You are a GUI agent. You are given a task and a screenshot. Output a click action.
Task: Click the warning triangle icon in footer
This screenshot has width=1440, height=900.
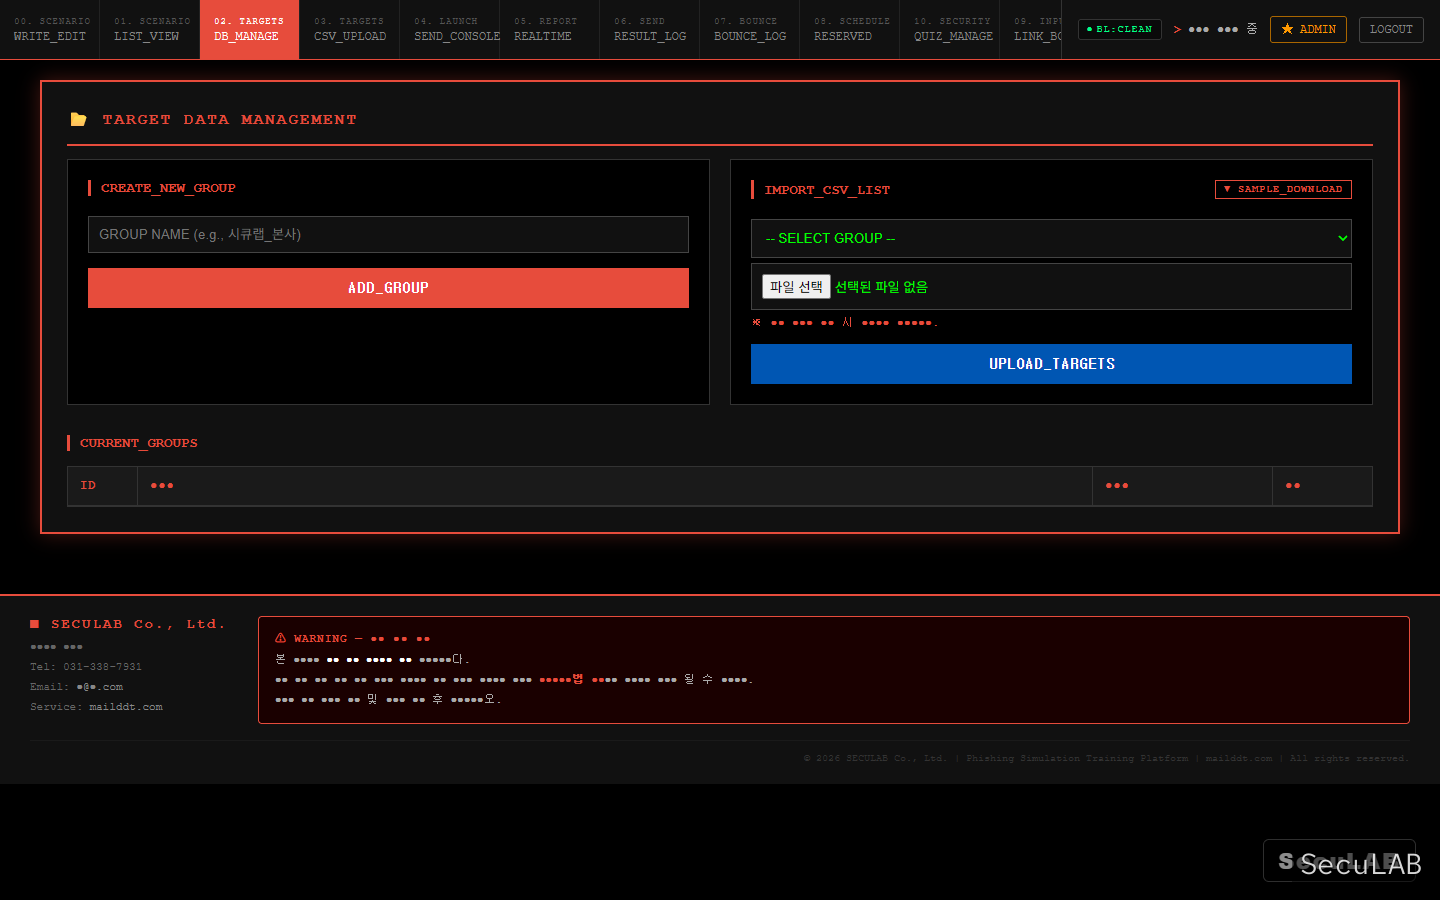pyautogui.click(x=281, y=638)
